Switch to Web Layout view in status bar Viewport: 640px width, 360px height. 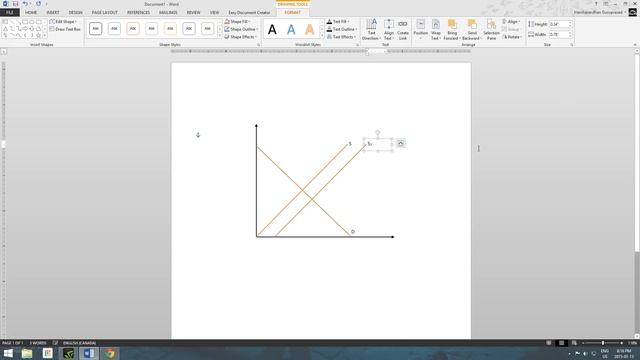click(574, 343)
